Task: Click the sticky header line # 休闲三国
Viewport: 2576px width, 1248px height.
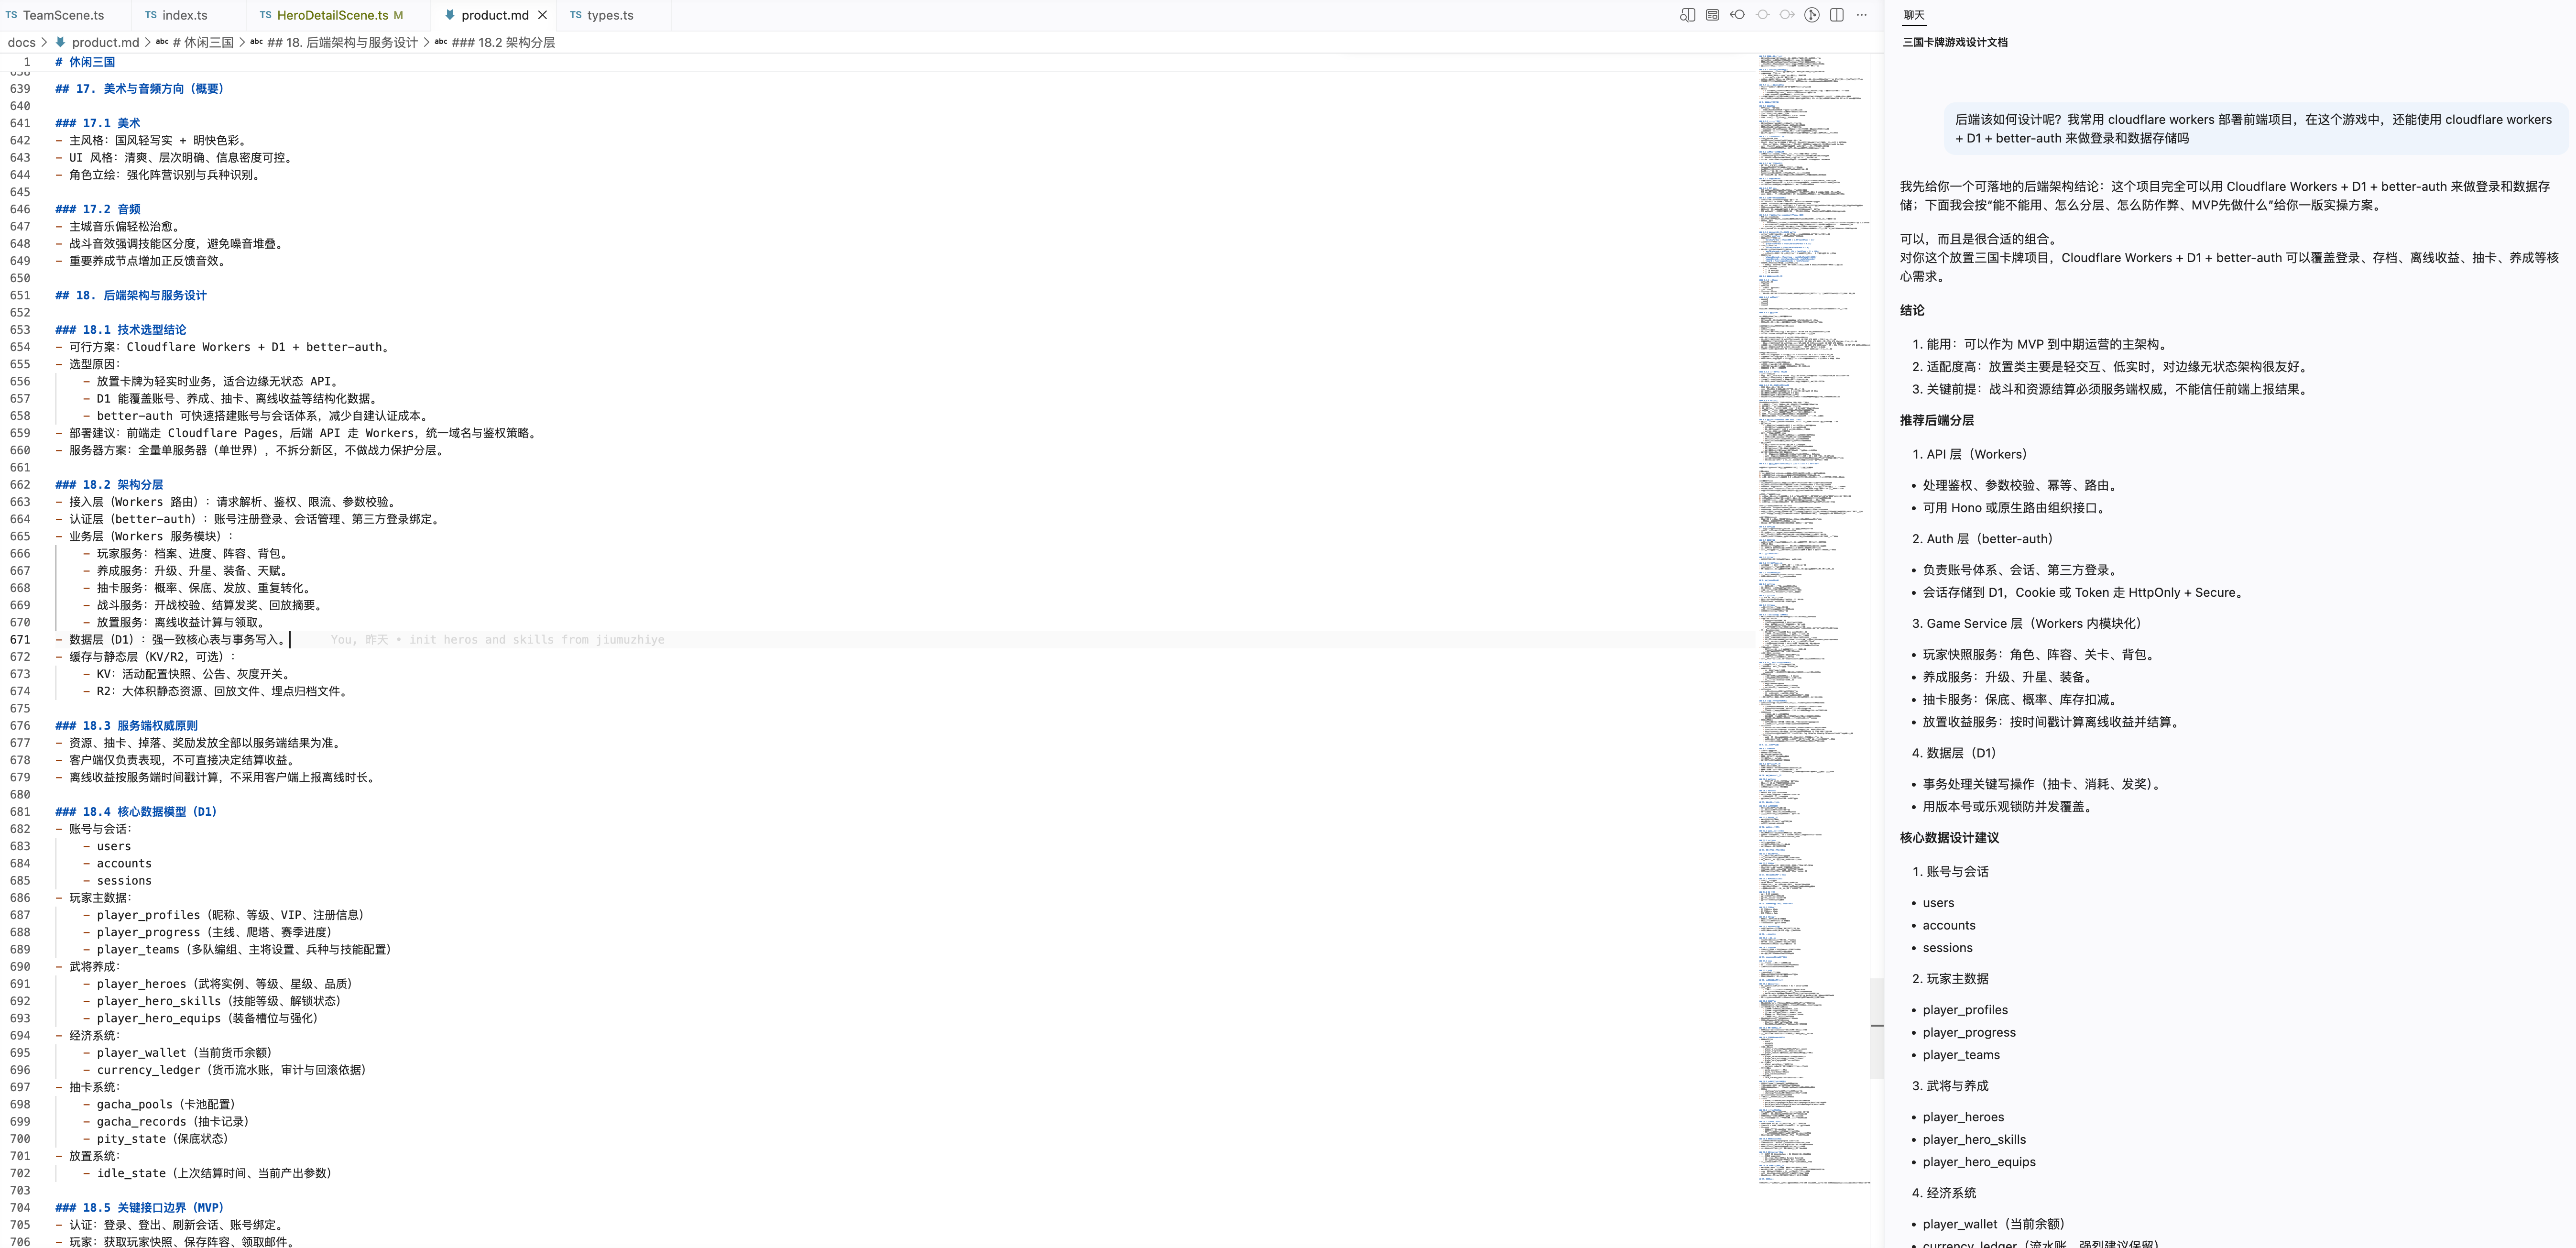Action: coord(85,62)
